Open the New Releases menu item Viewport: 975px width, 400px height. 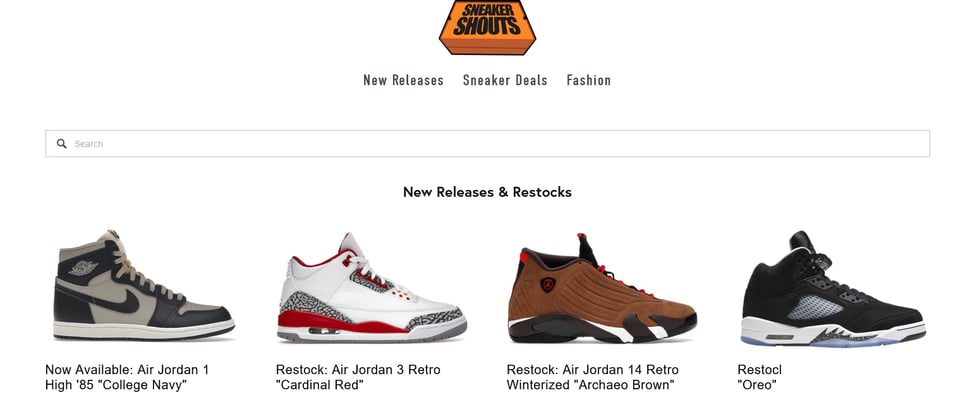point(403,80)
